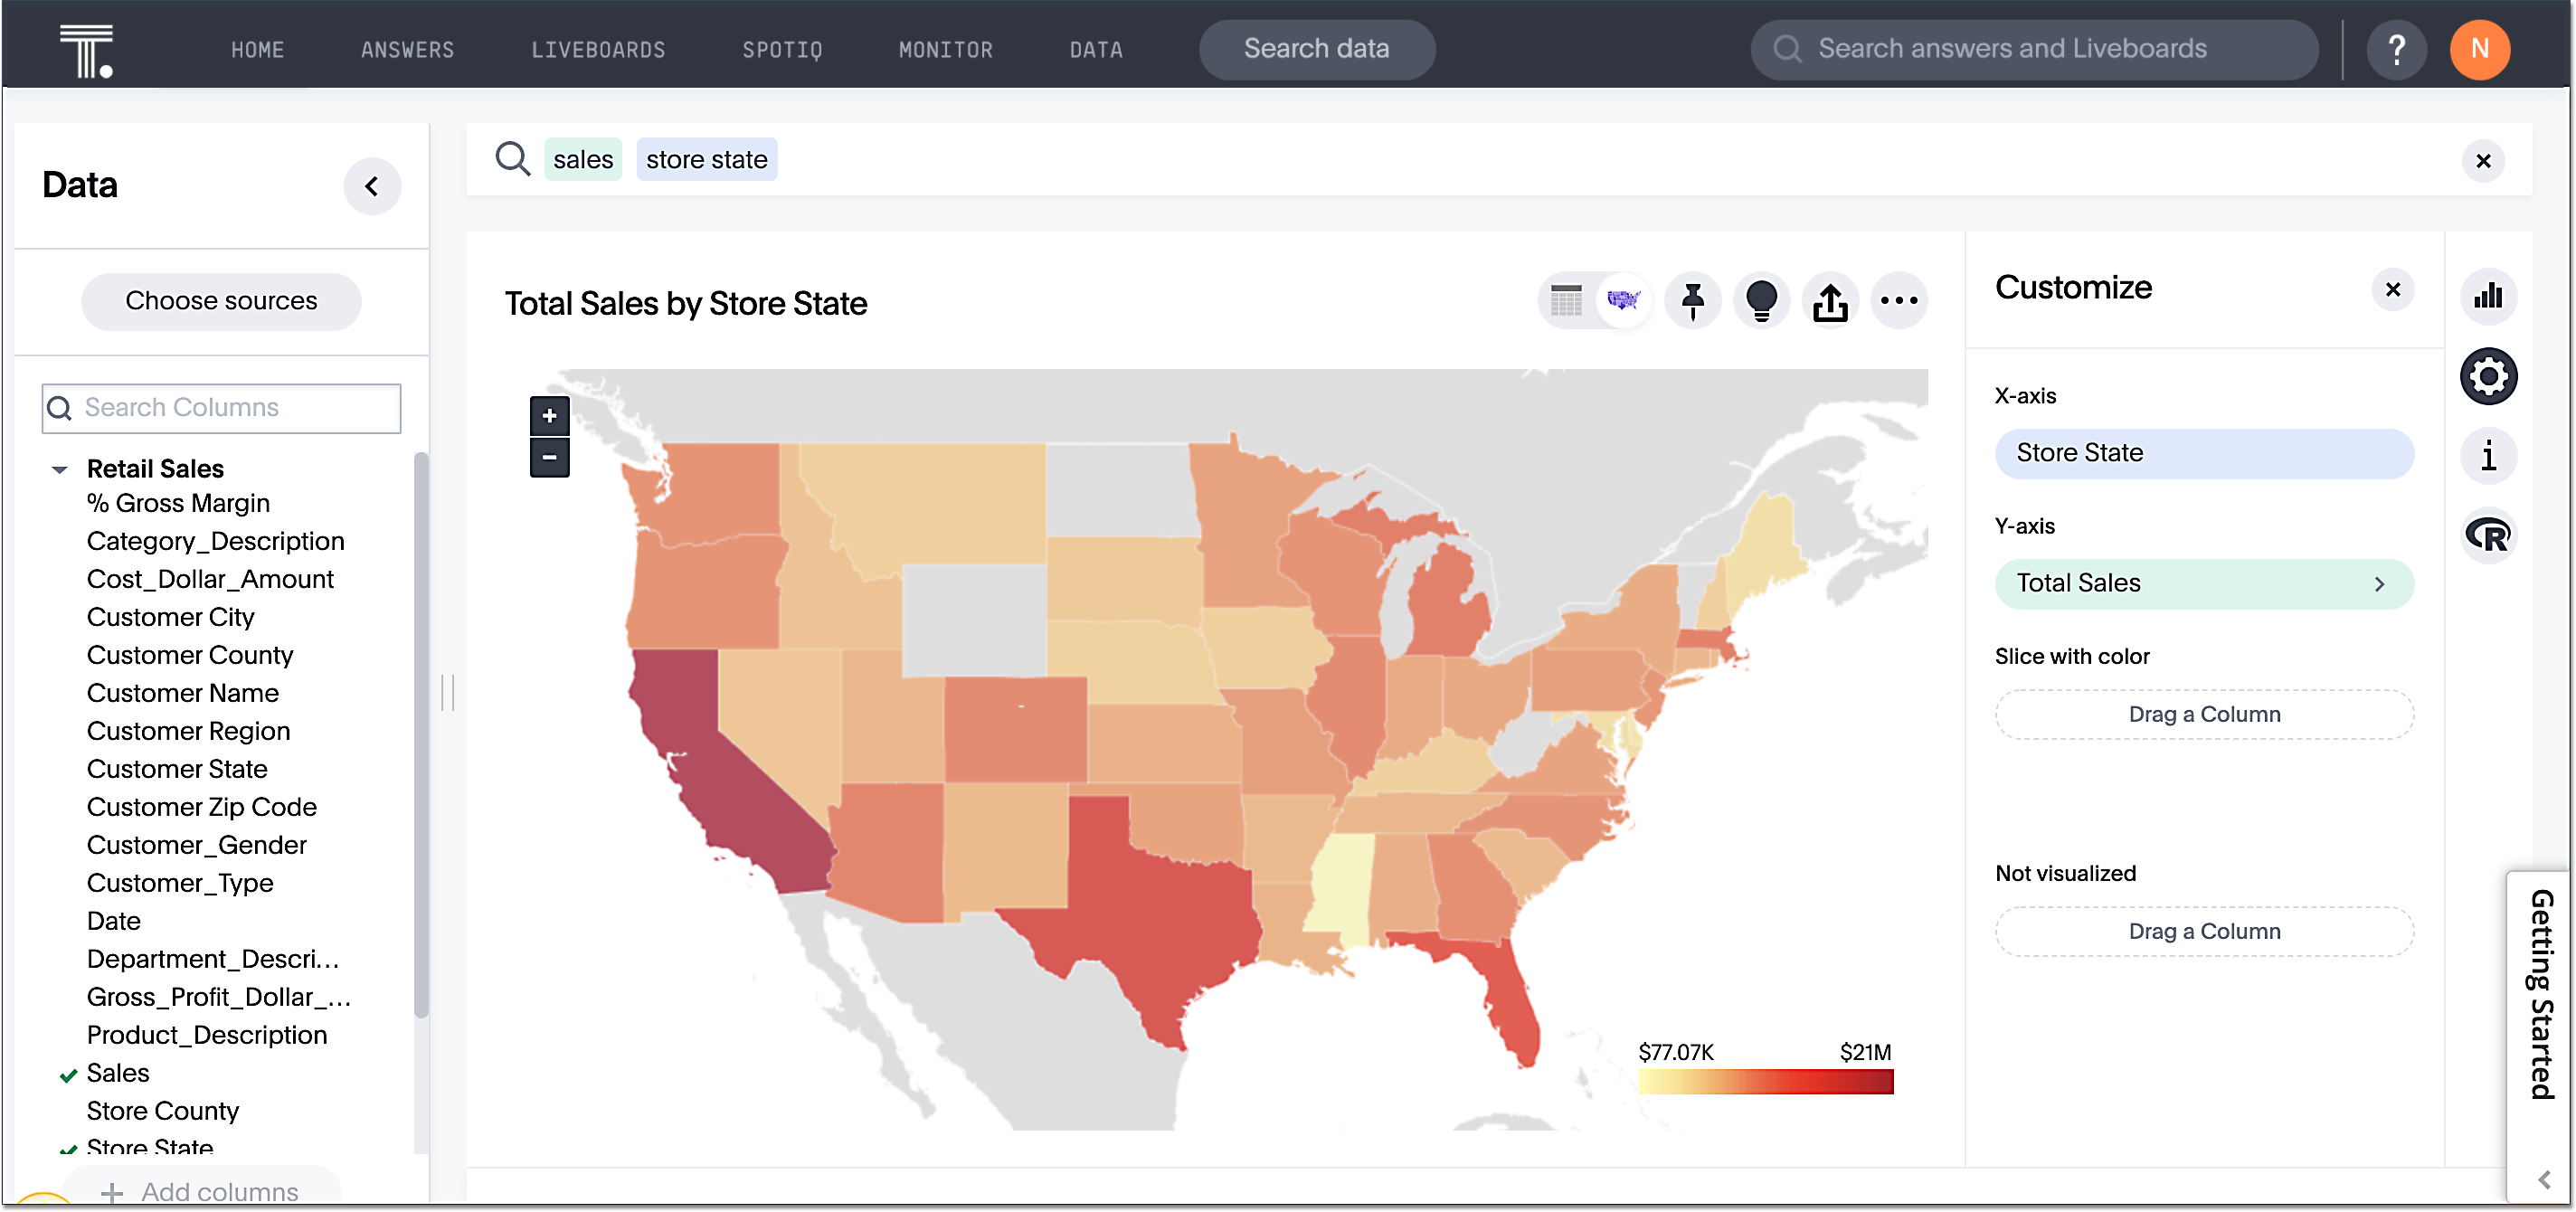Click the R analysis icon

coord(2489,535)
